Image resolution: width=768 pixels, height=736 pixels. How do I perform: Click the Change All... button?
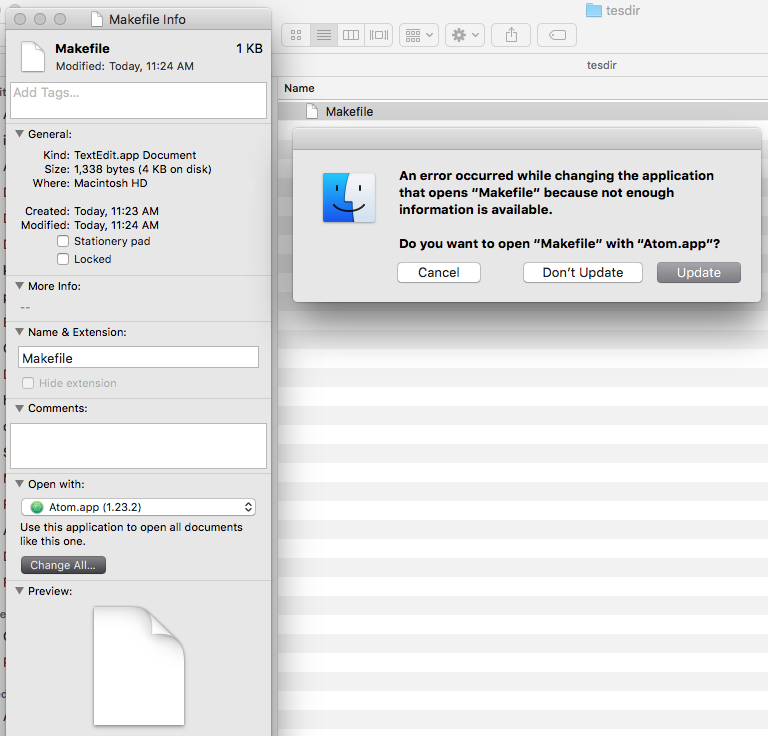(63, 565)
